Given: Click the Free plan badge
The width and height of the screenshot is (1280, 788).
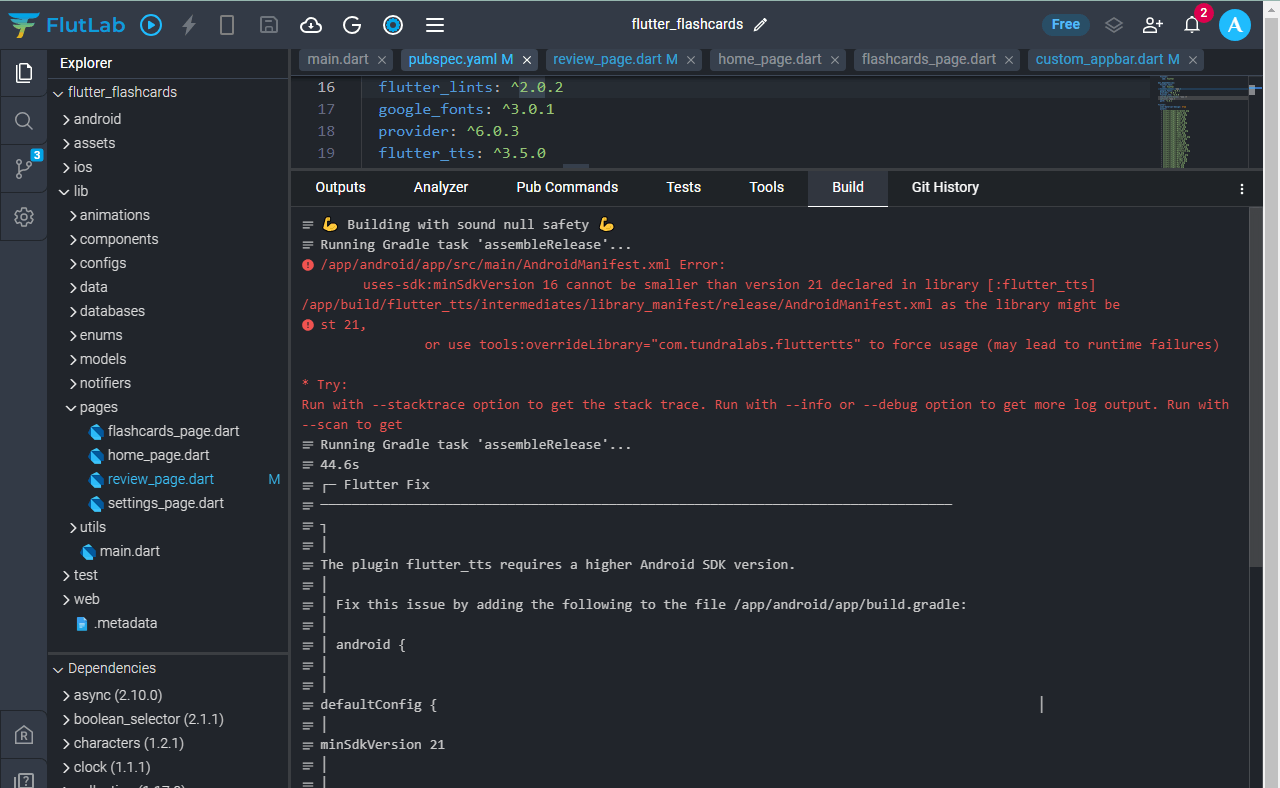Looking at the screenshot, I should pyautogui.click(x=1065, y=25).
